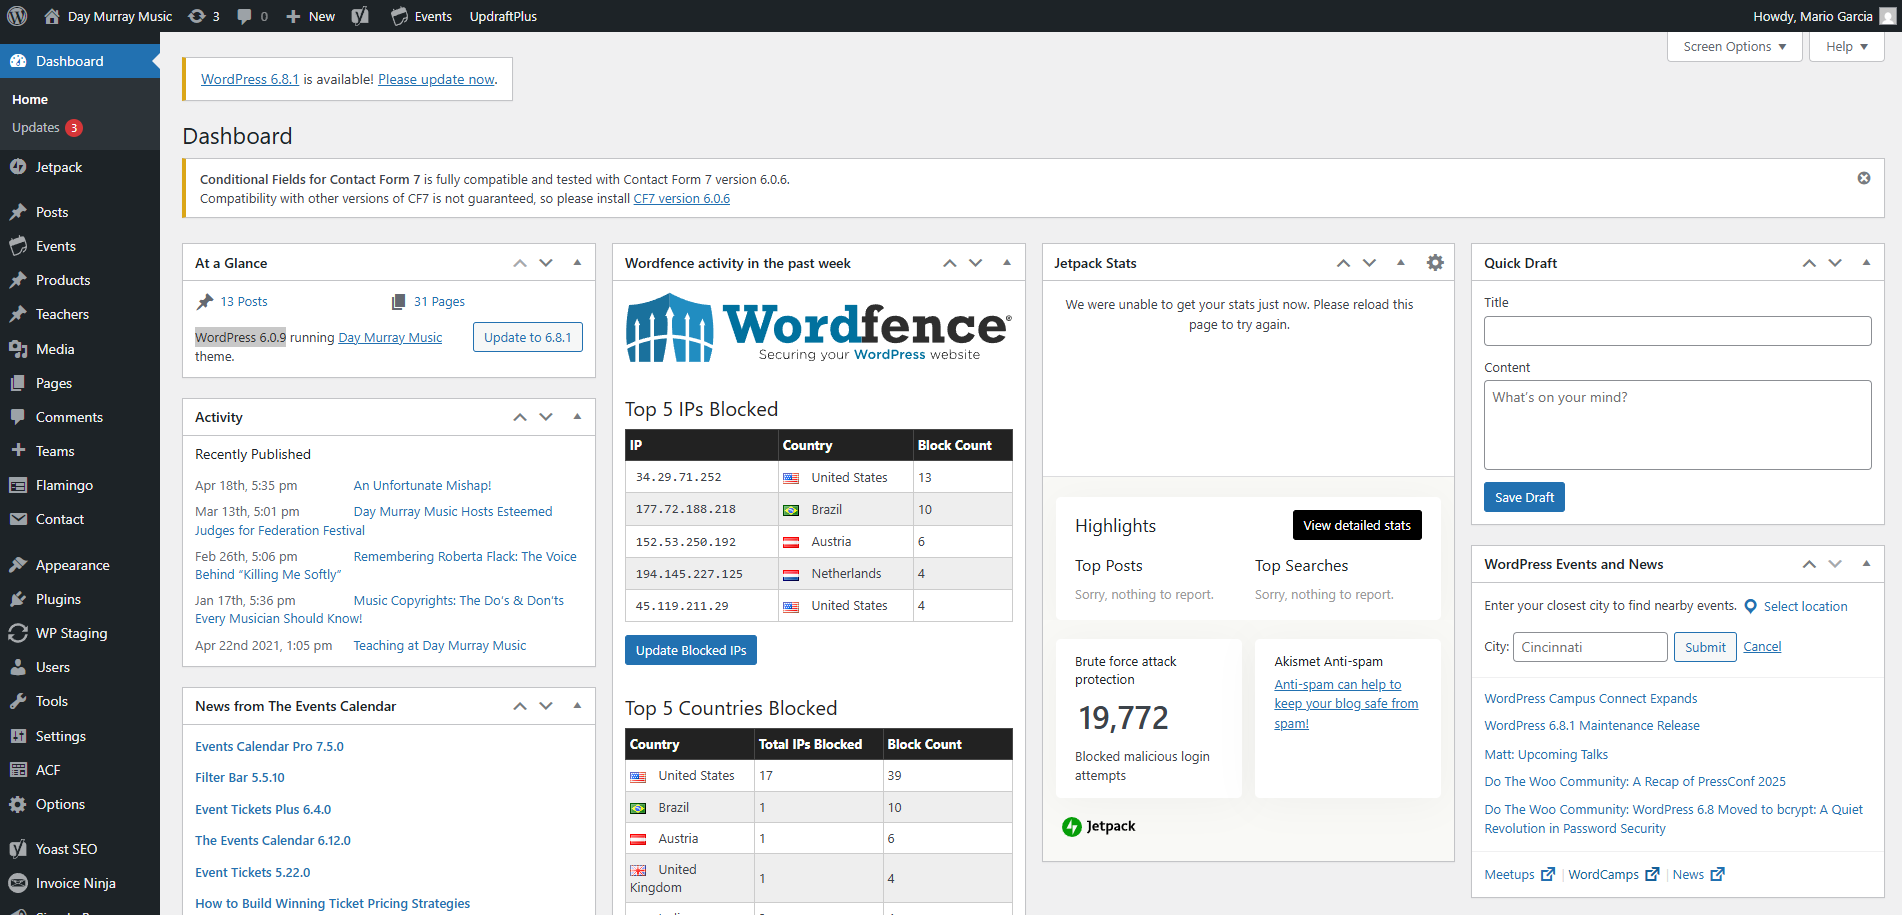Click the WordPress logo in admin bar
Screen dimensions: 1902x915
coord(17,16)
